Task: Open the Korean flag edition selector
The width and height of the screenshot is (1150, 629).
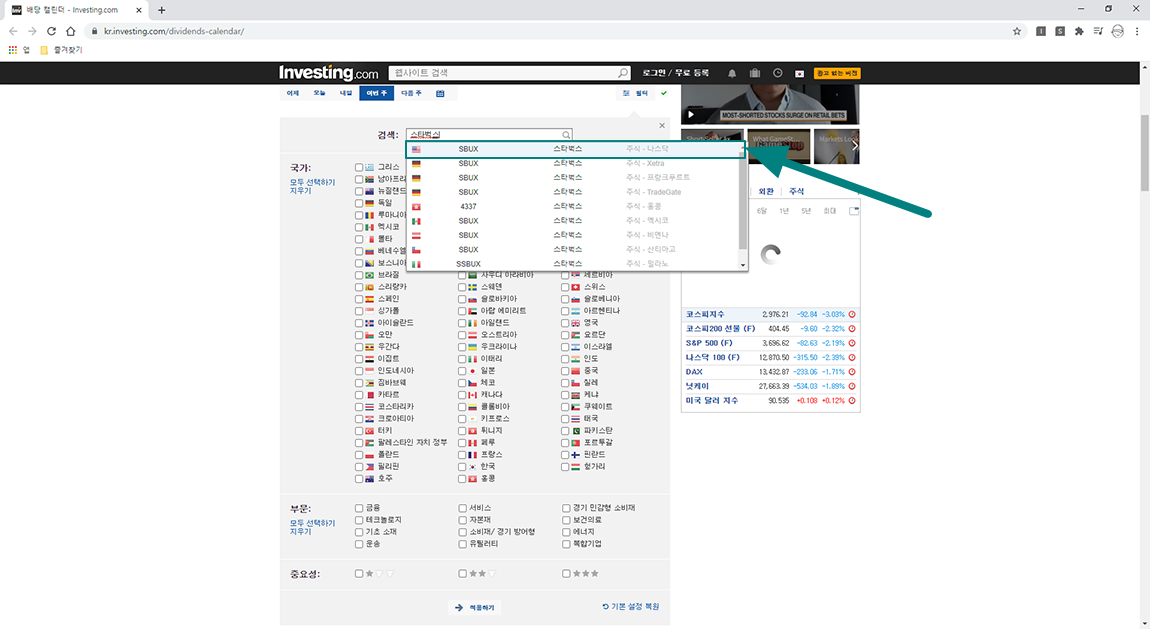Action: point(799,73)
